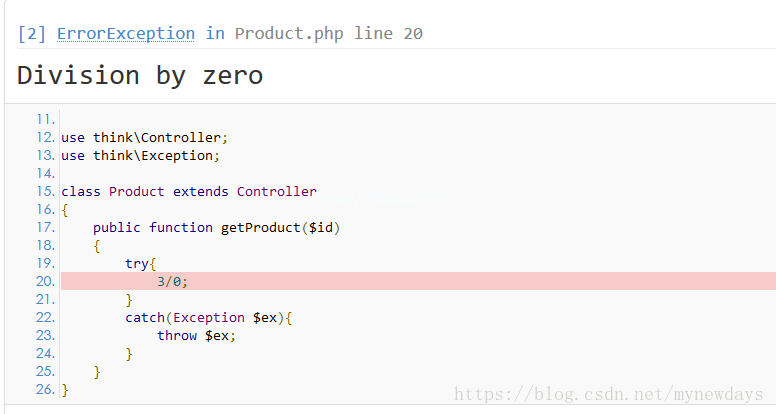Click the ErrorException link in the header
This screenshot has height=414, width=776.
125,33
